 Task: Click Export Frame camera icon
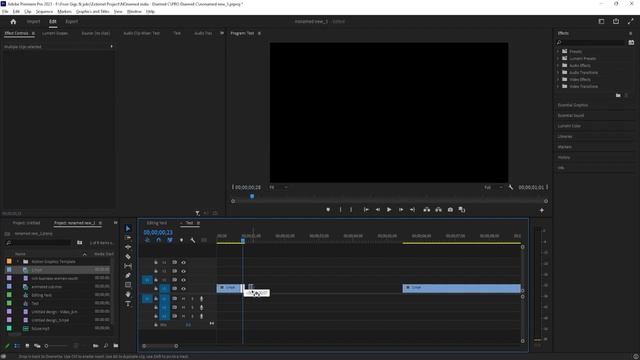point(450,210)
